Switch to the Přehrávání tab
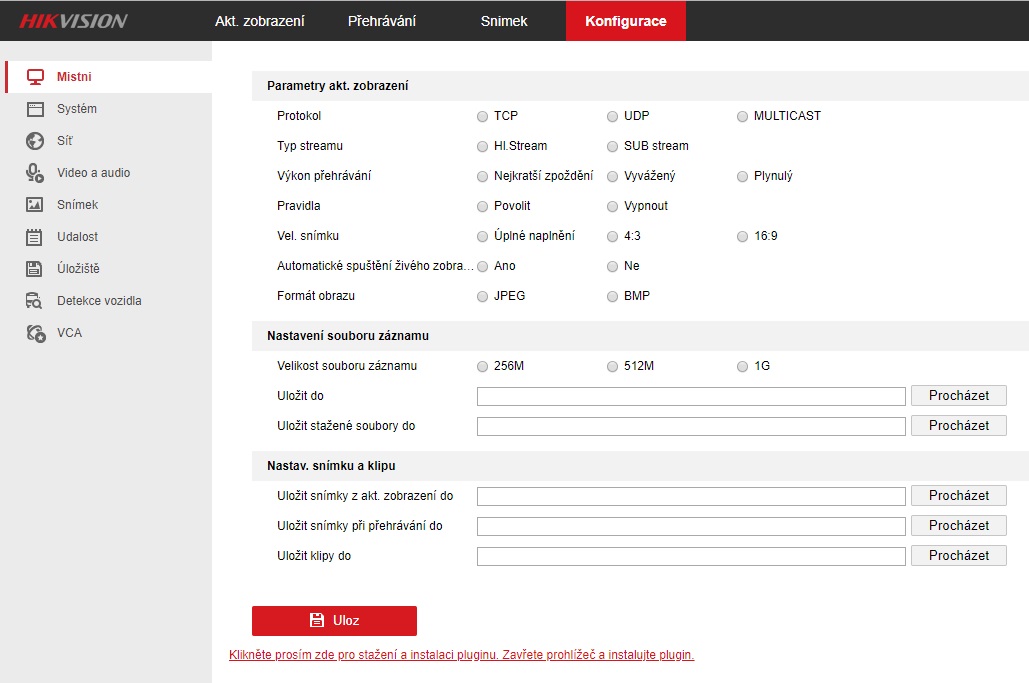The image size is (1029, 683). click(382, 21)
